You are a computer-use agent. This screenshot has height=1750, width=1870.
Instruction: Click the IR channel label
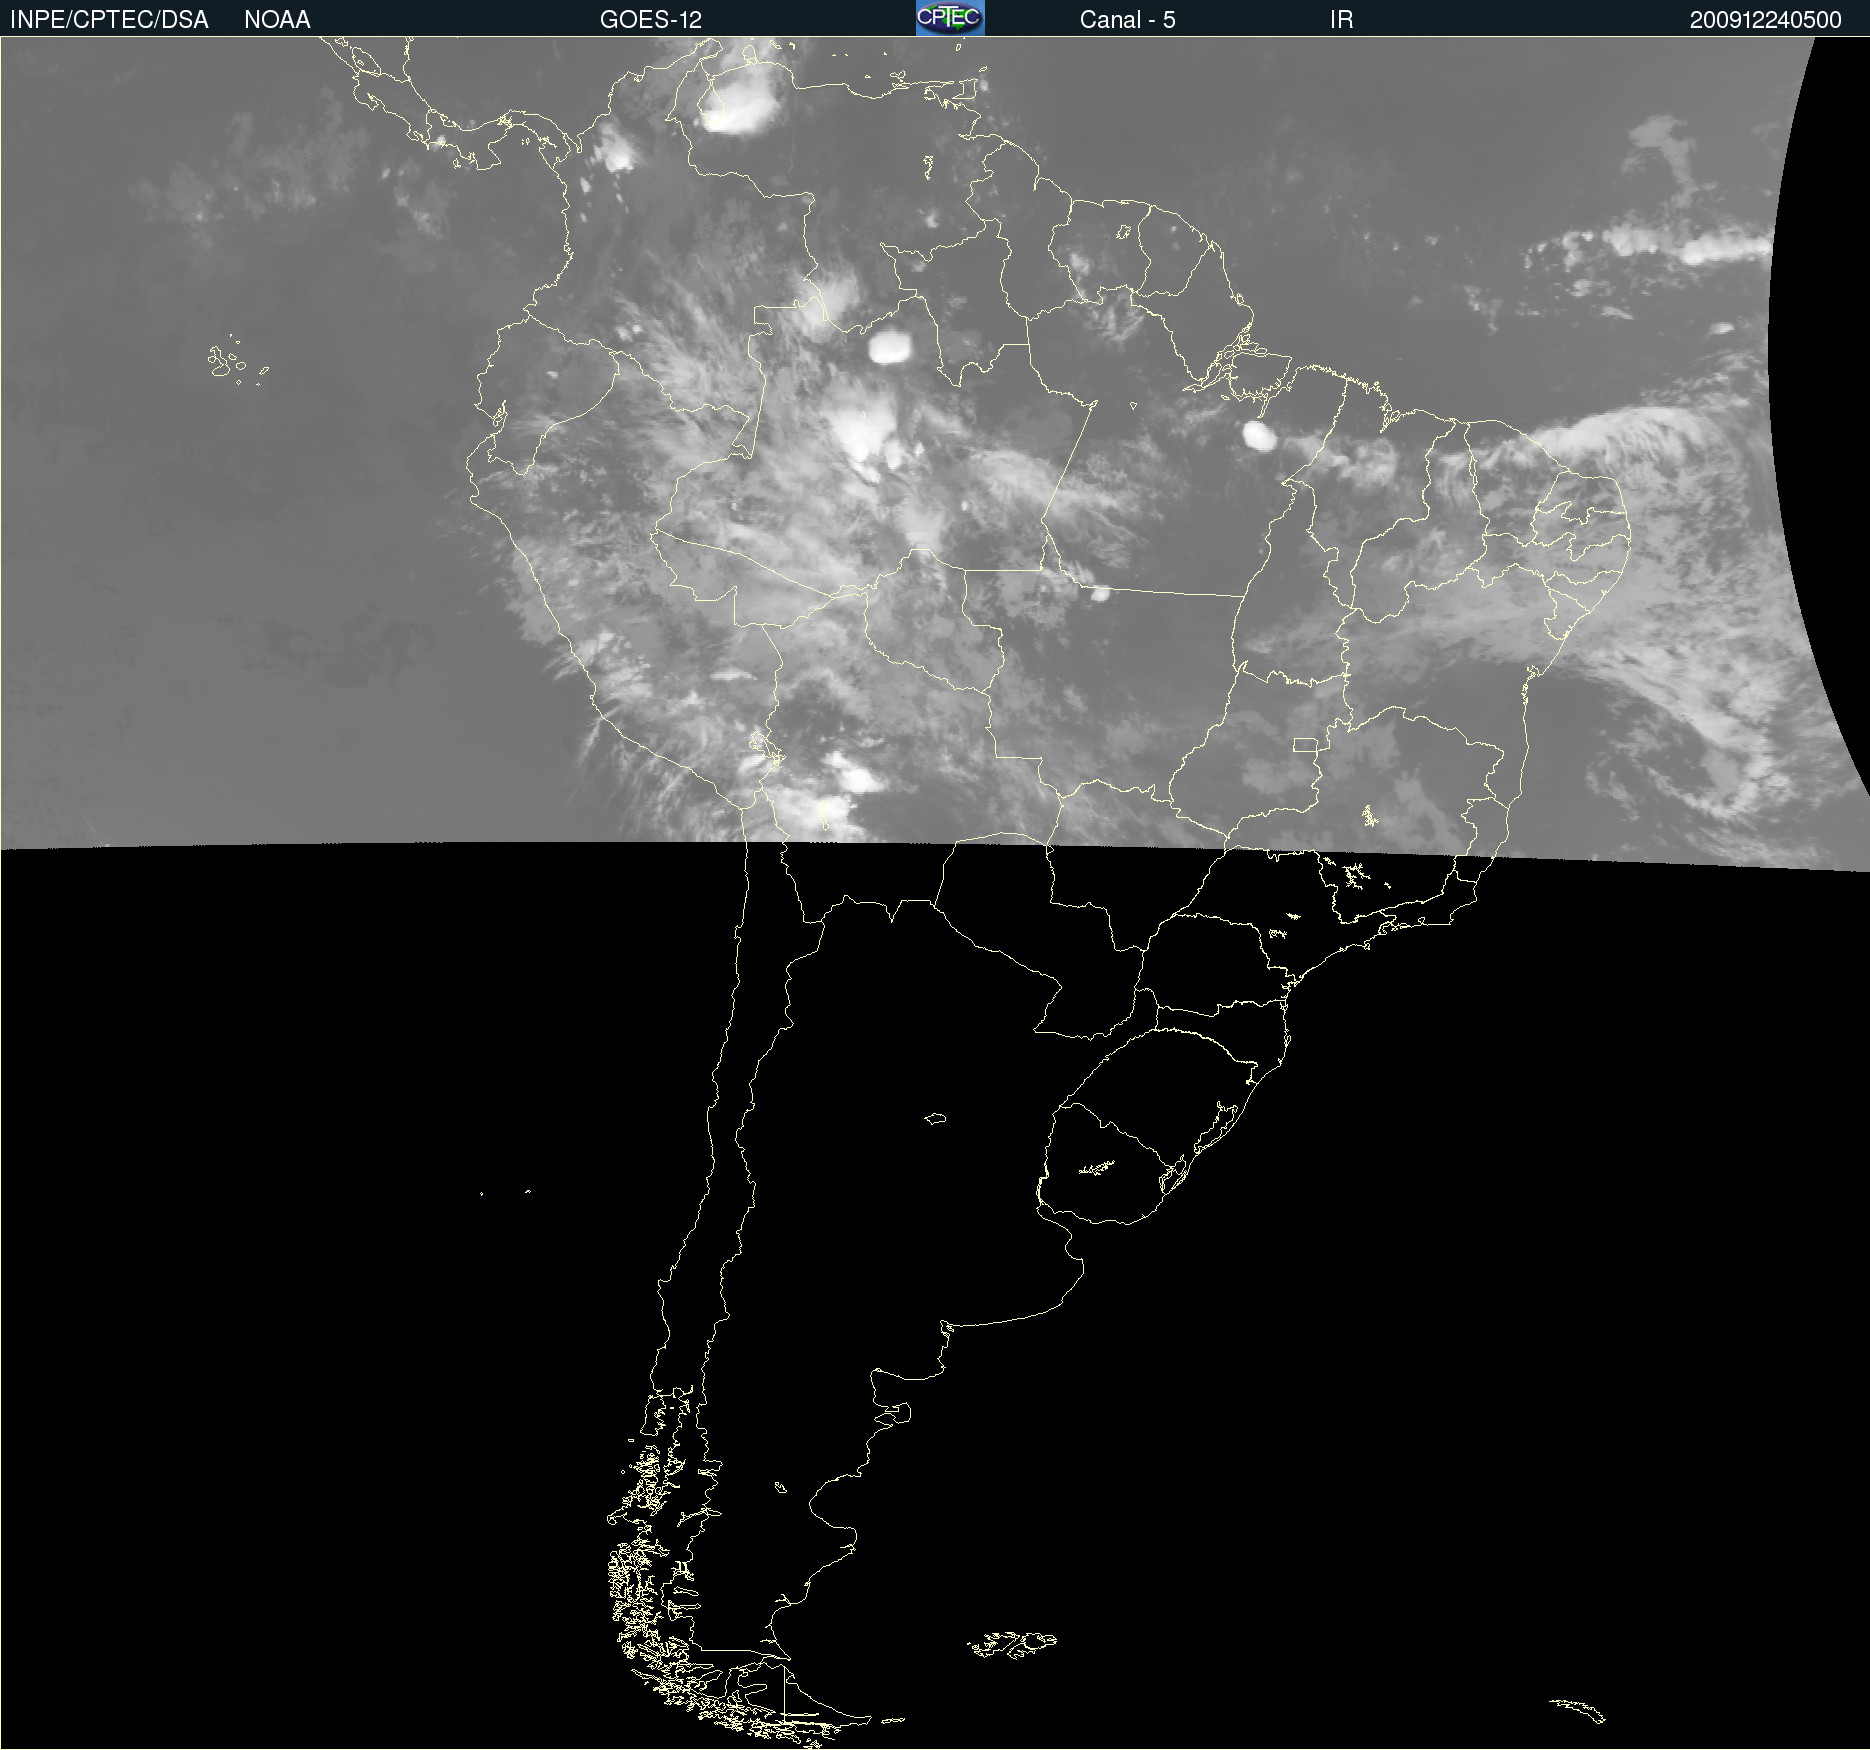click(x=1341, y=20)
